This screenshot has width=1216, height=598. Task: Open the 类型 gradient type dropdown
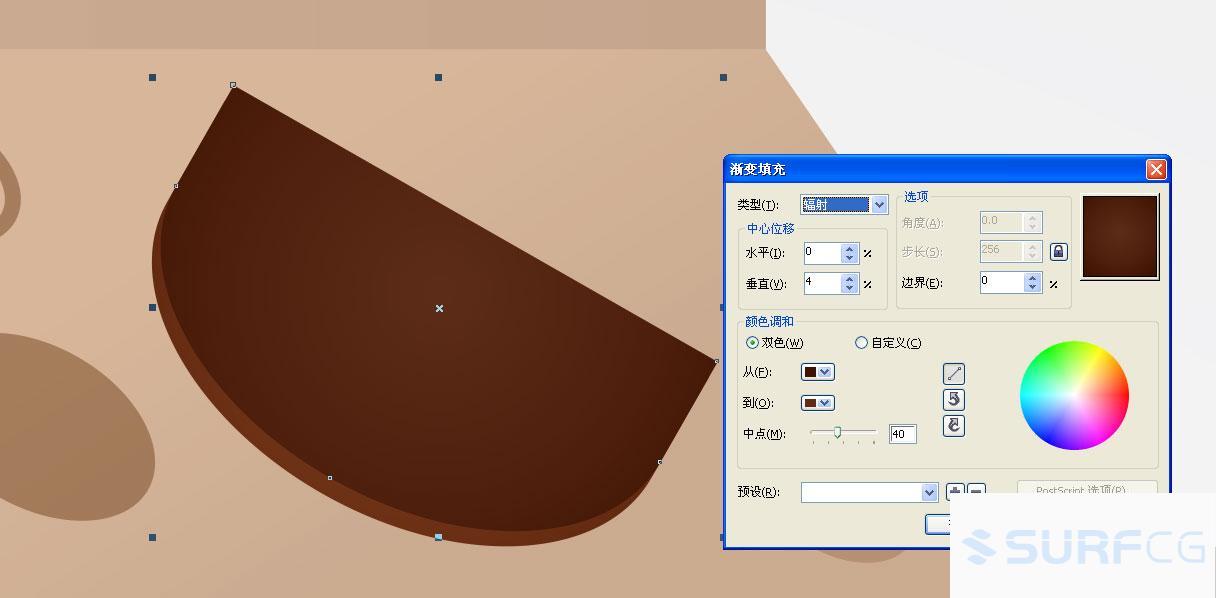879,204
